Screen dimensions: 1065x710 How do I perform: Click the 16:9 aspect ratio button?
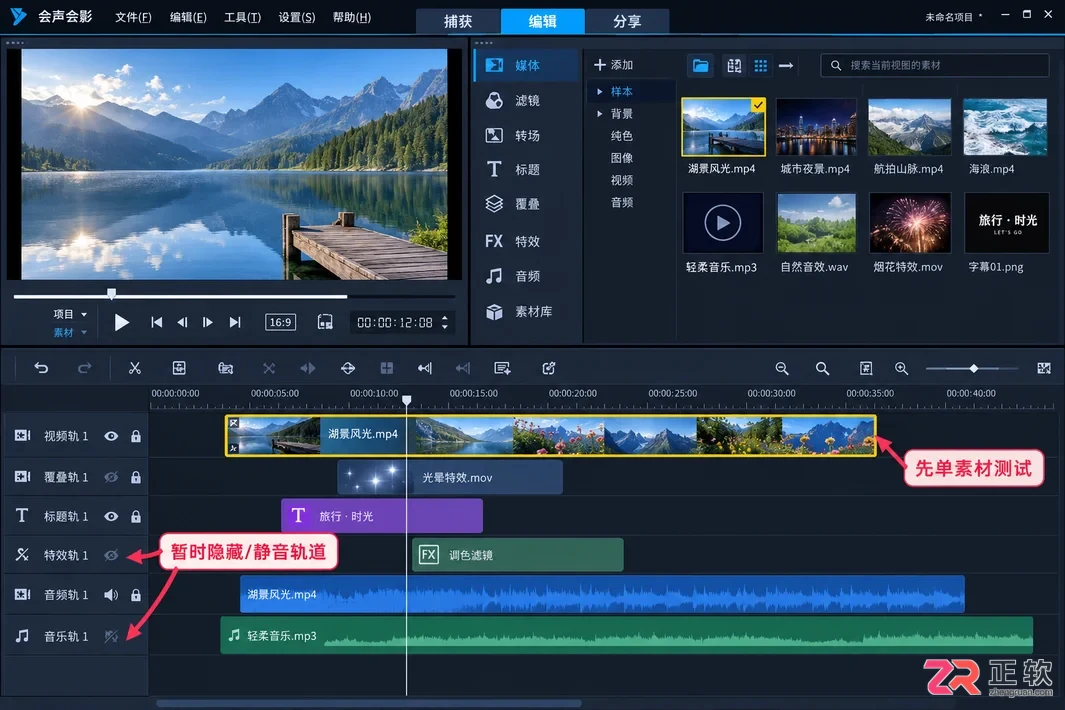click(281, 322)
